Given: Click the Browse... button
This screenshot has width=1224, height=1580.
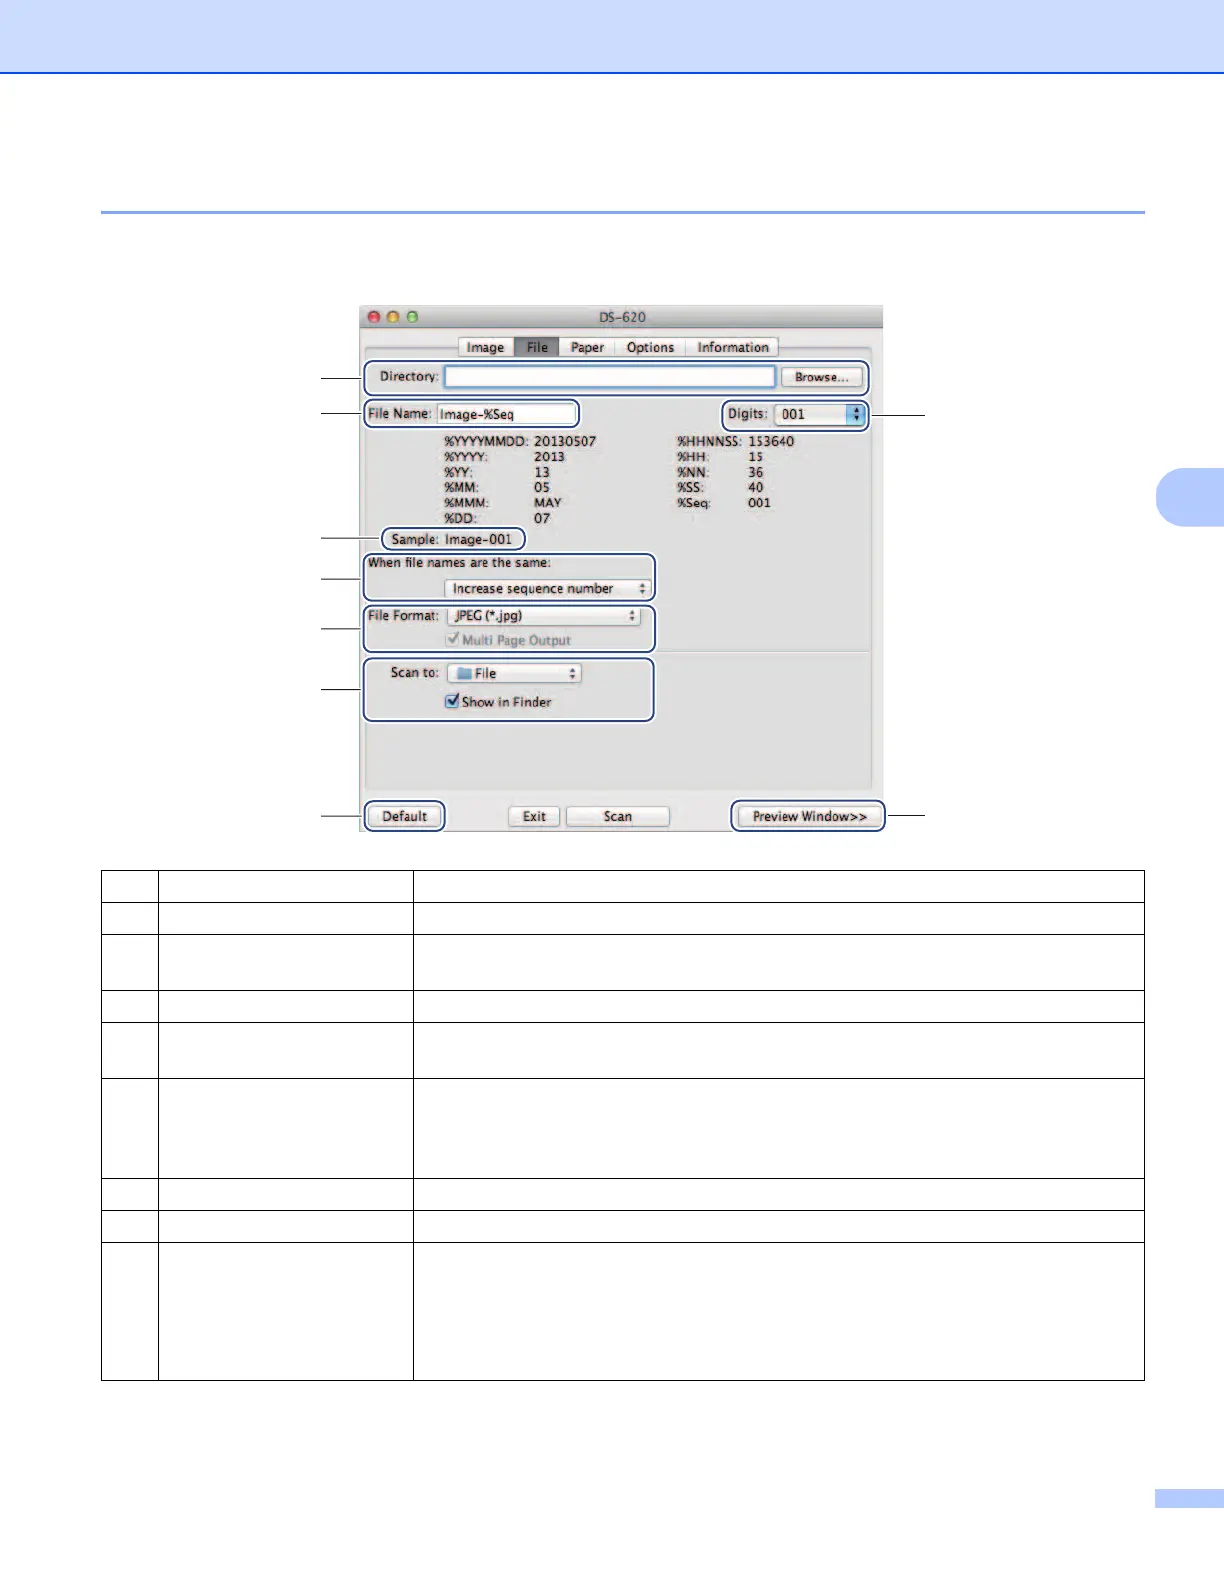Looking at the screenshot, I should click(821, 377).
